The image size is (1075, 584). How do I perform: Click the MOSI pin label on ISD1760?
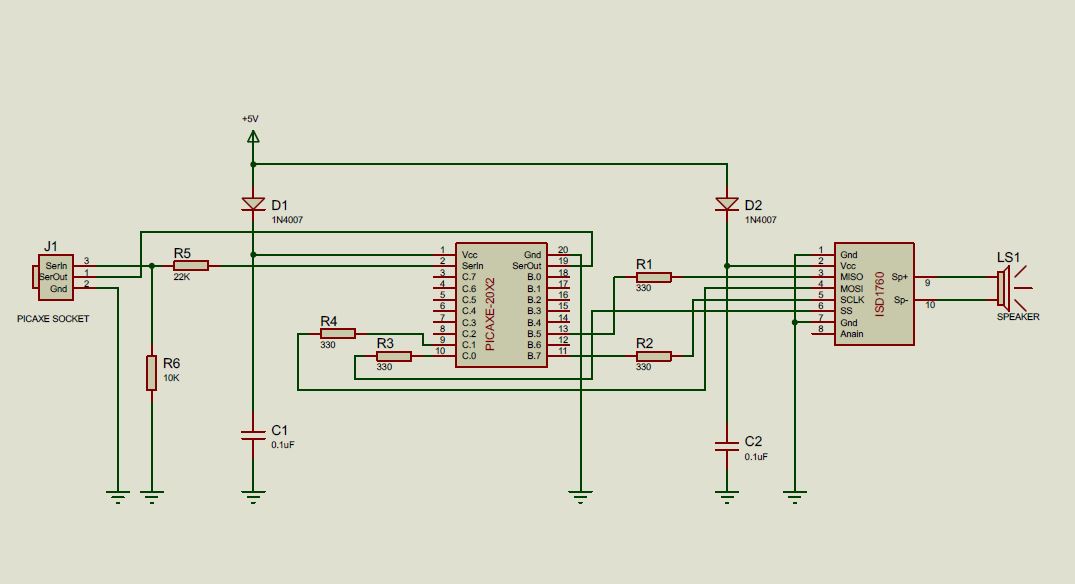(851, 289)
